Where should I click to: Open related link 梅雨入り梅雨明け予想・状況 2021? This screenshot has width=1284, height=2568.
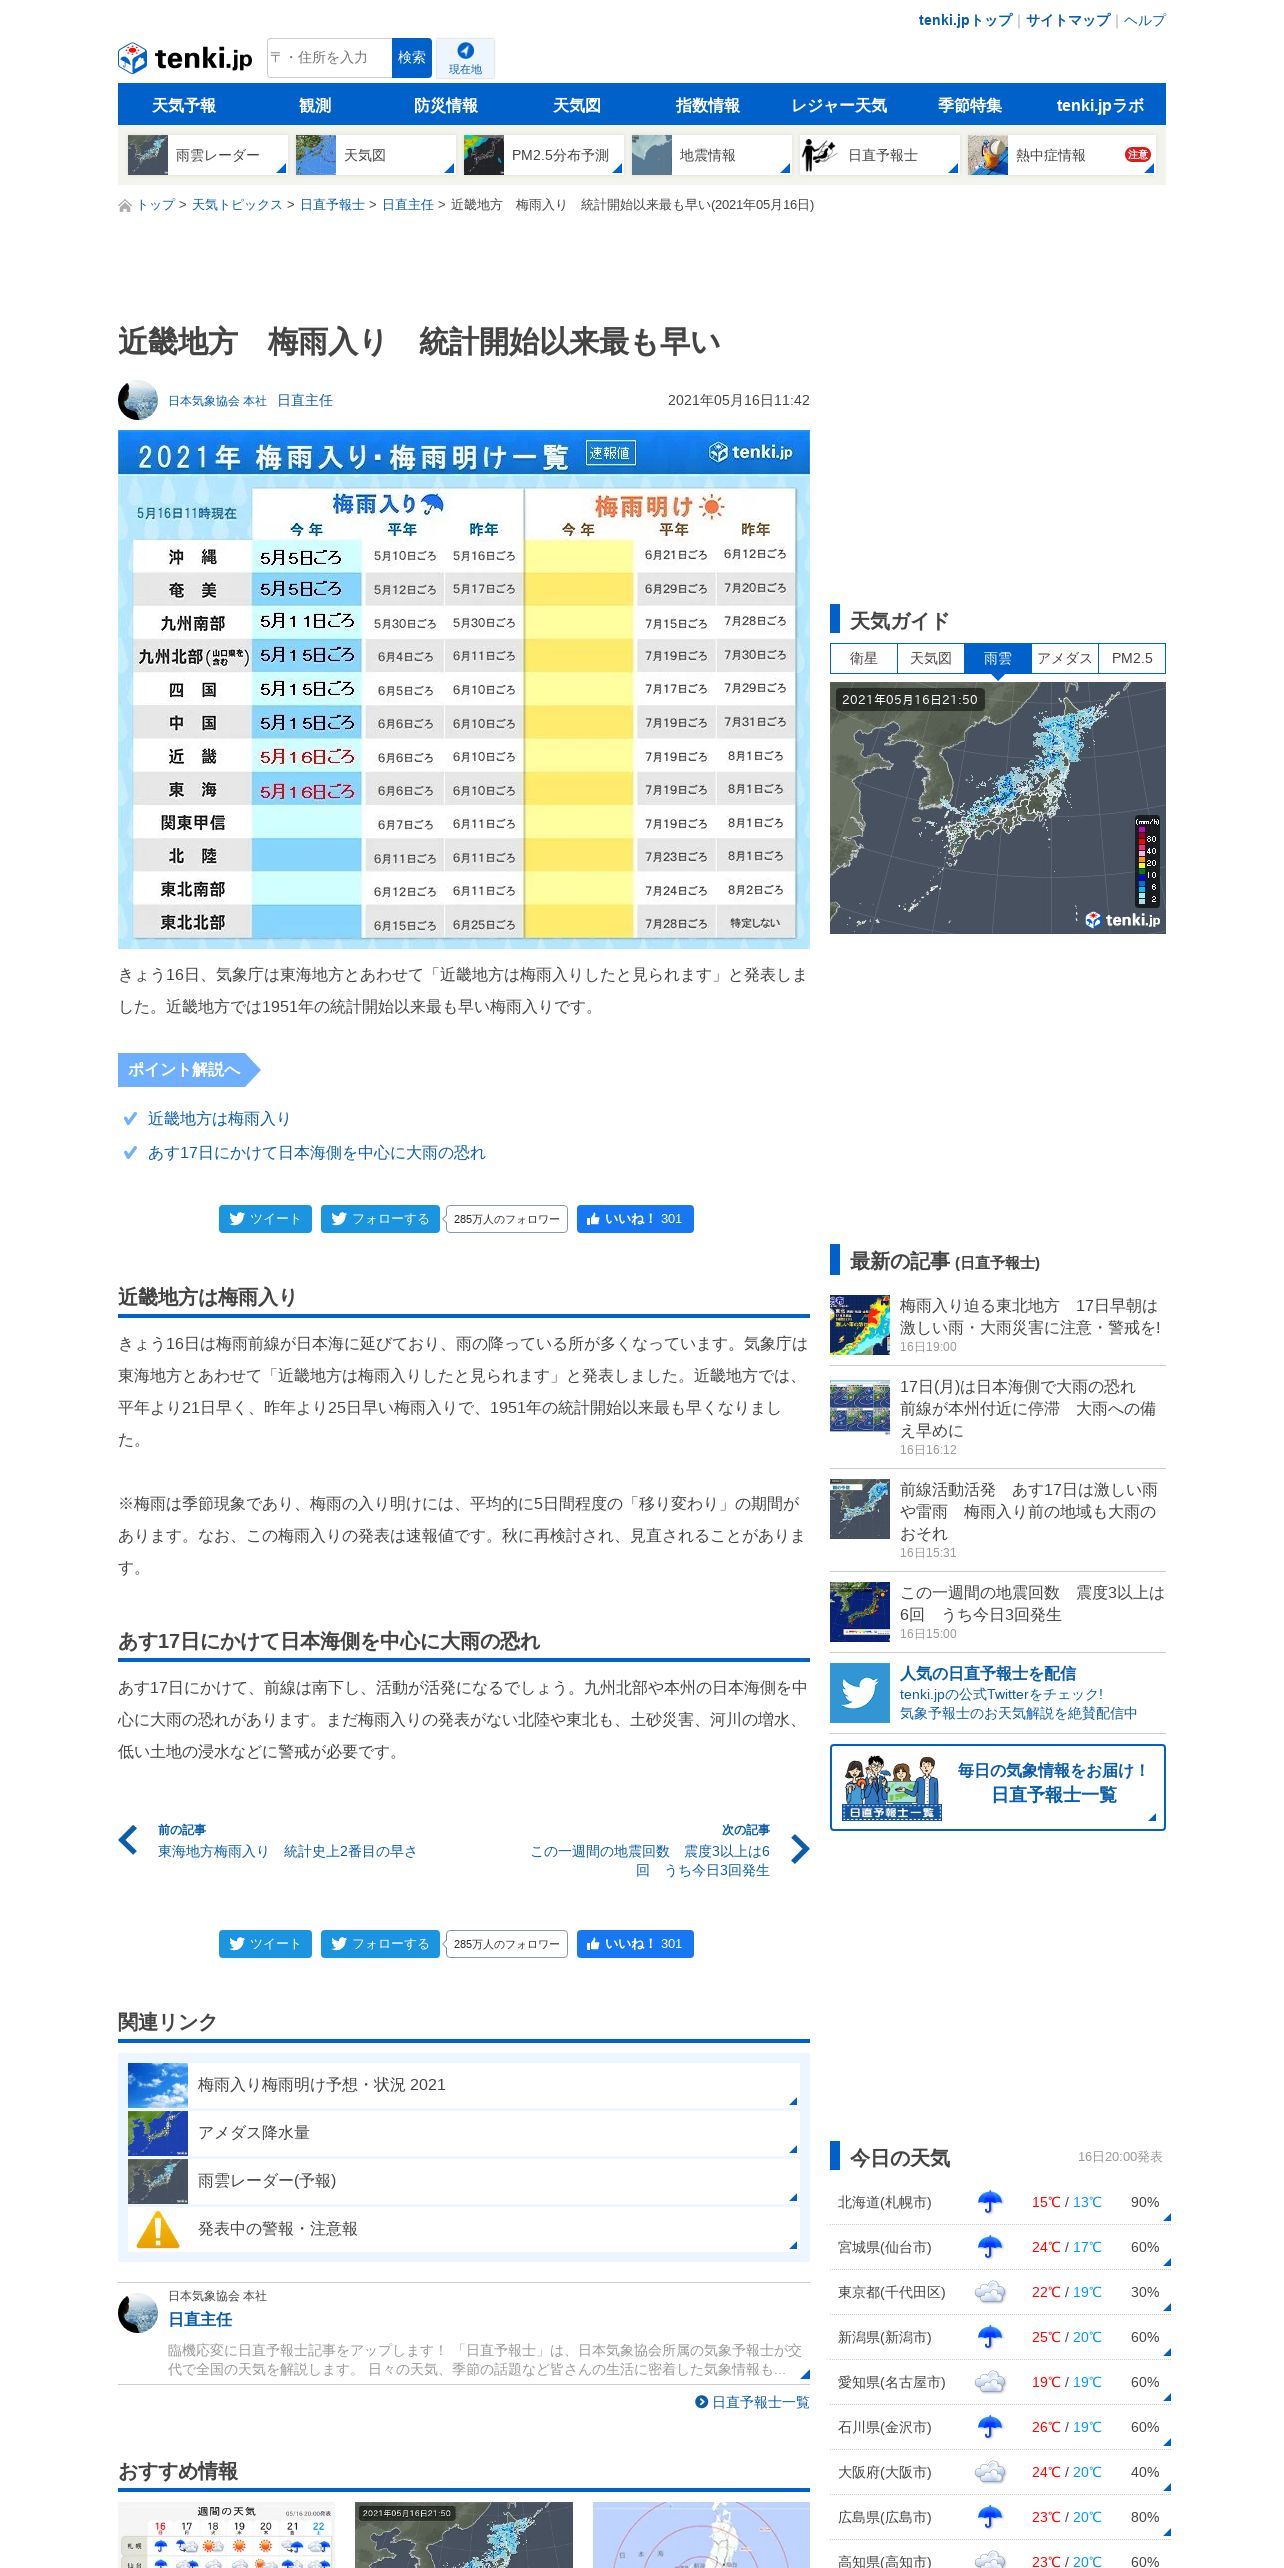[x=464, y=2085]
